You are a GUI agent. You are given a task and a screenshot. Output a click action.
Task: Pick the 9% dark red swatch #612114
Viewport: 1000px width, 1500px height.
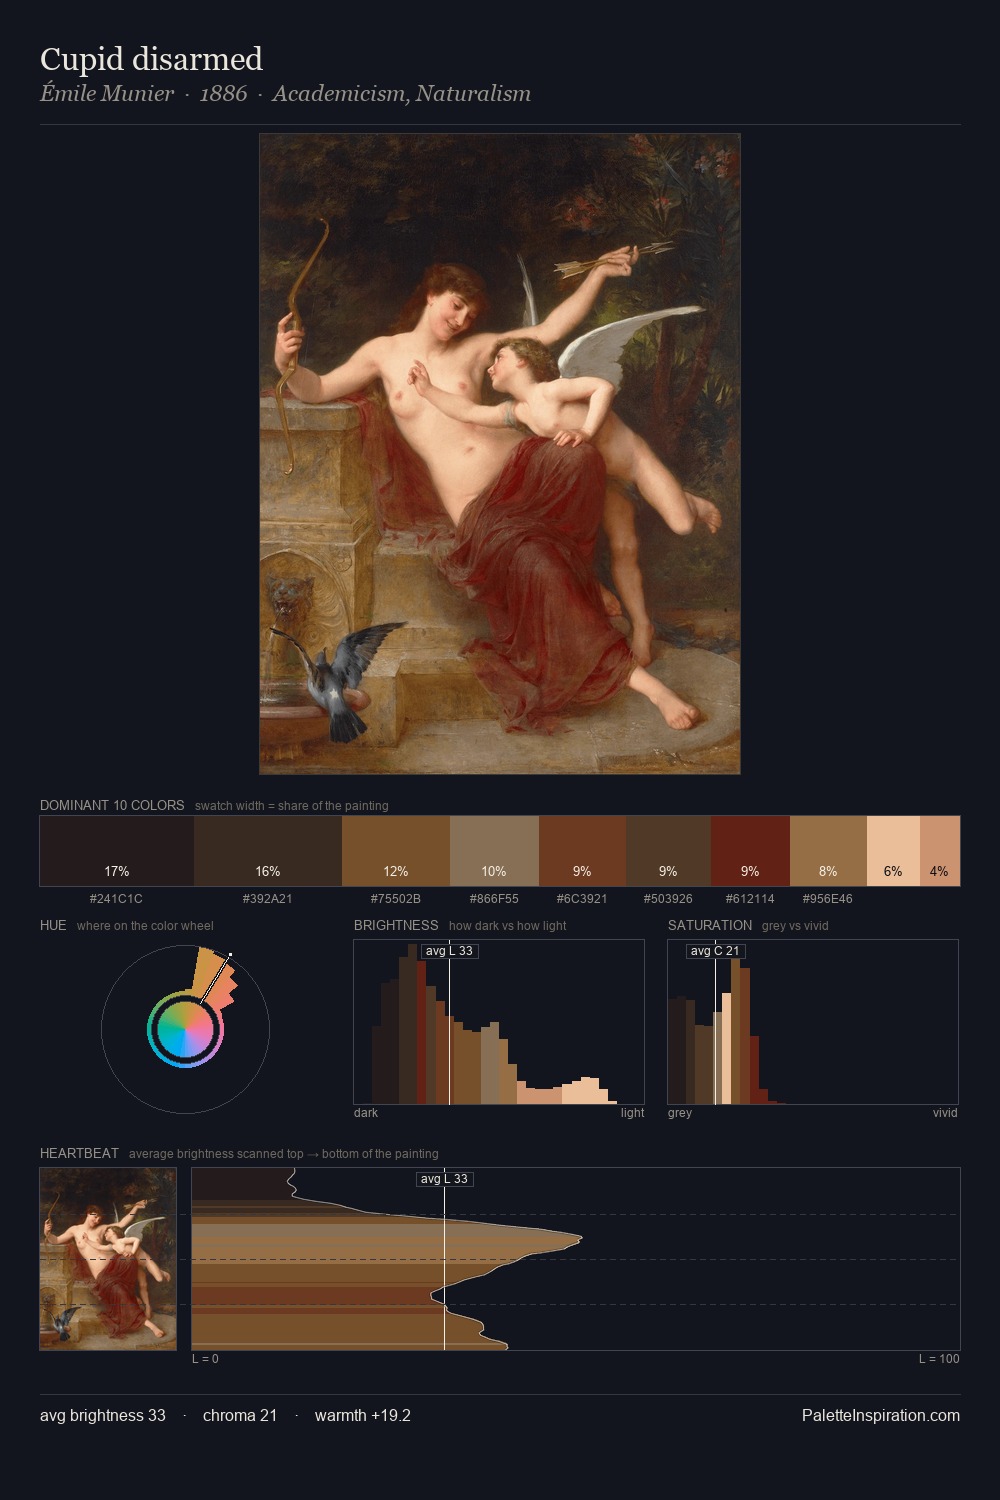(750, 851)
